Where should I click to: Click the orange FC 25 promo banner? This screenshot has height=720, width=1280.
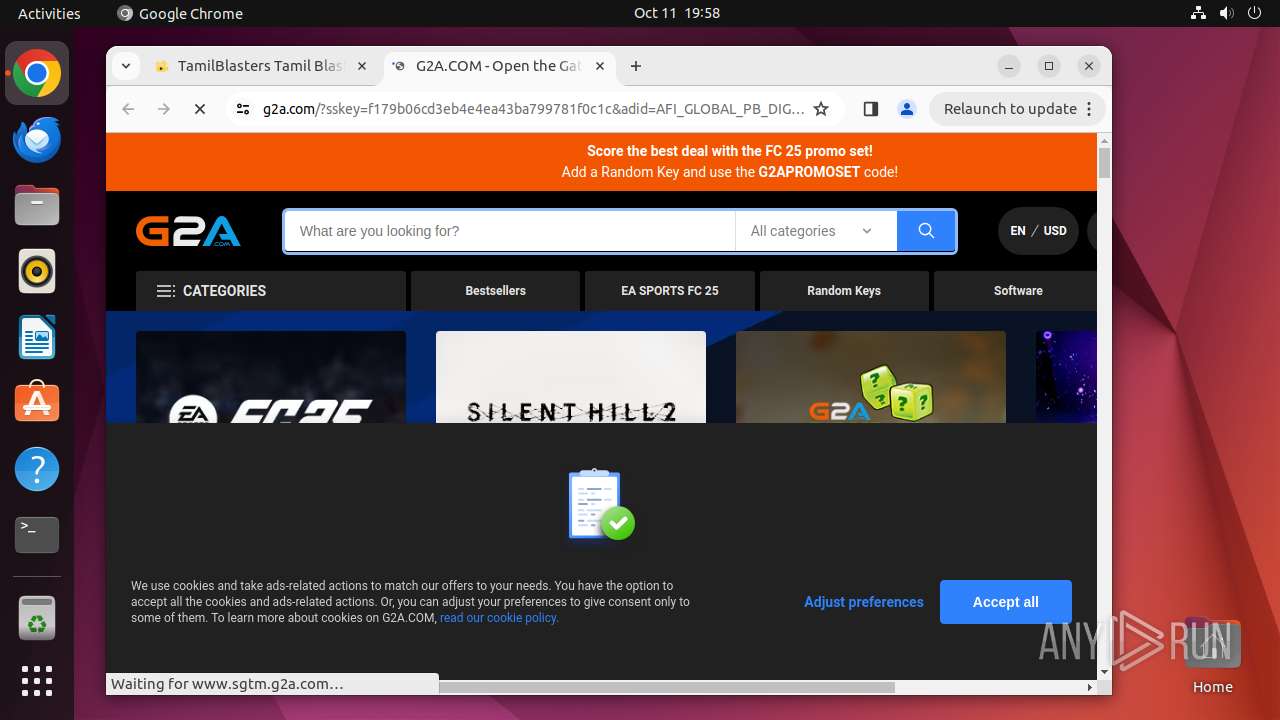coord(601,162)
